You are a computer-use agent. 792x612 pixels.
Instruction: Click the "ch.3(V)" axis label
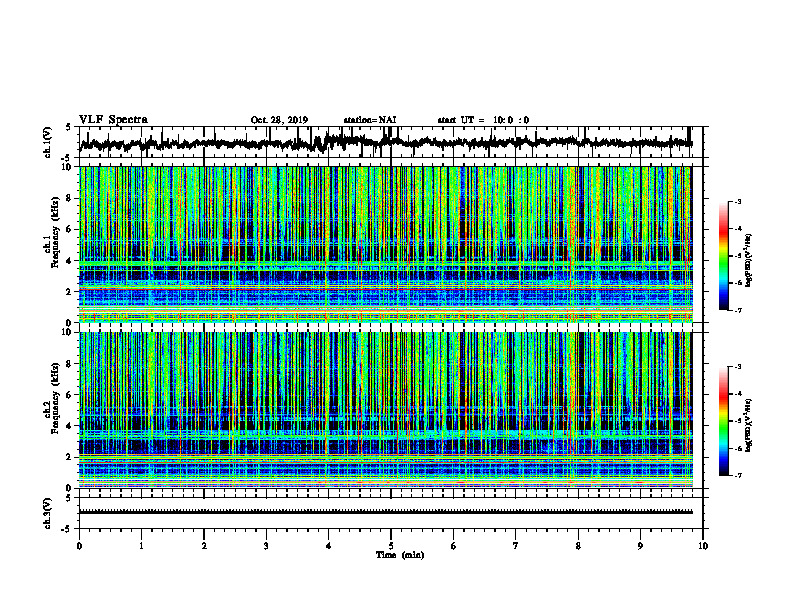tap(48, 513)
